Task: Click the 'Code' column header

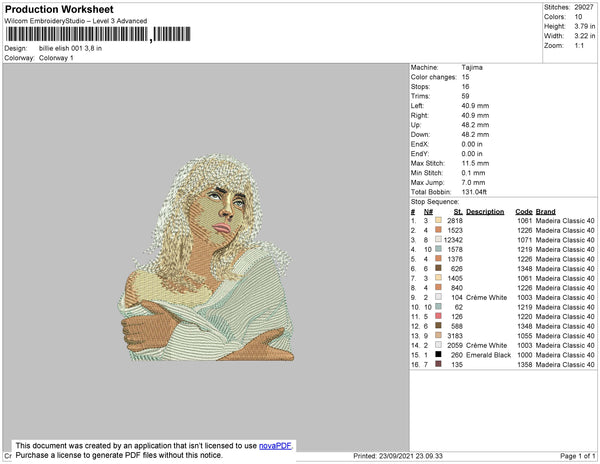Action: coord(523,212)
